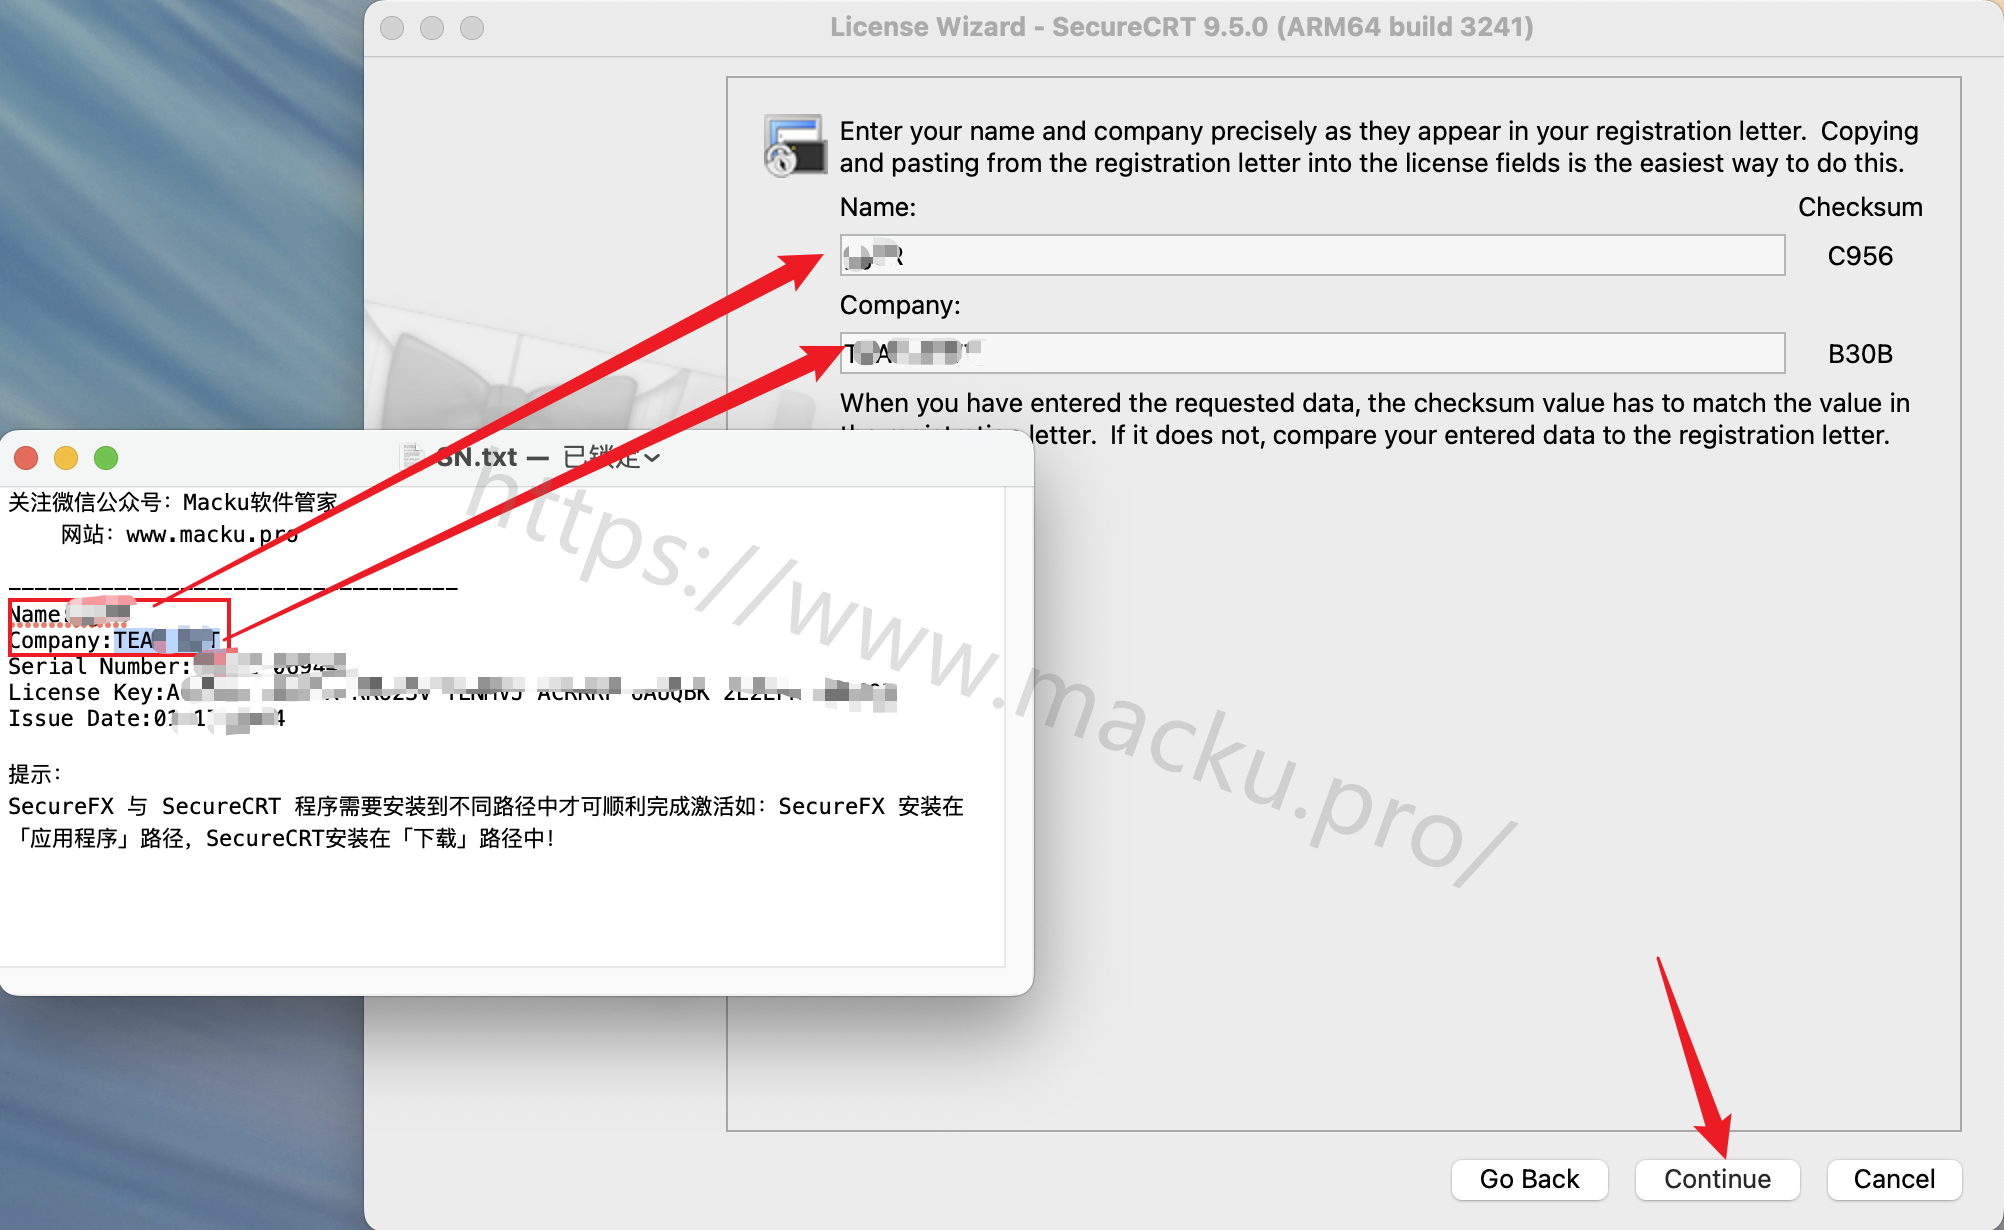Focus the Company input field

(x=1312, y=353)
